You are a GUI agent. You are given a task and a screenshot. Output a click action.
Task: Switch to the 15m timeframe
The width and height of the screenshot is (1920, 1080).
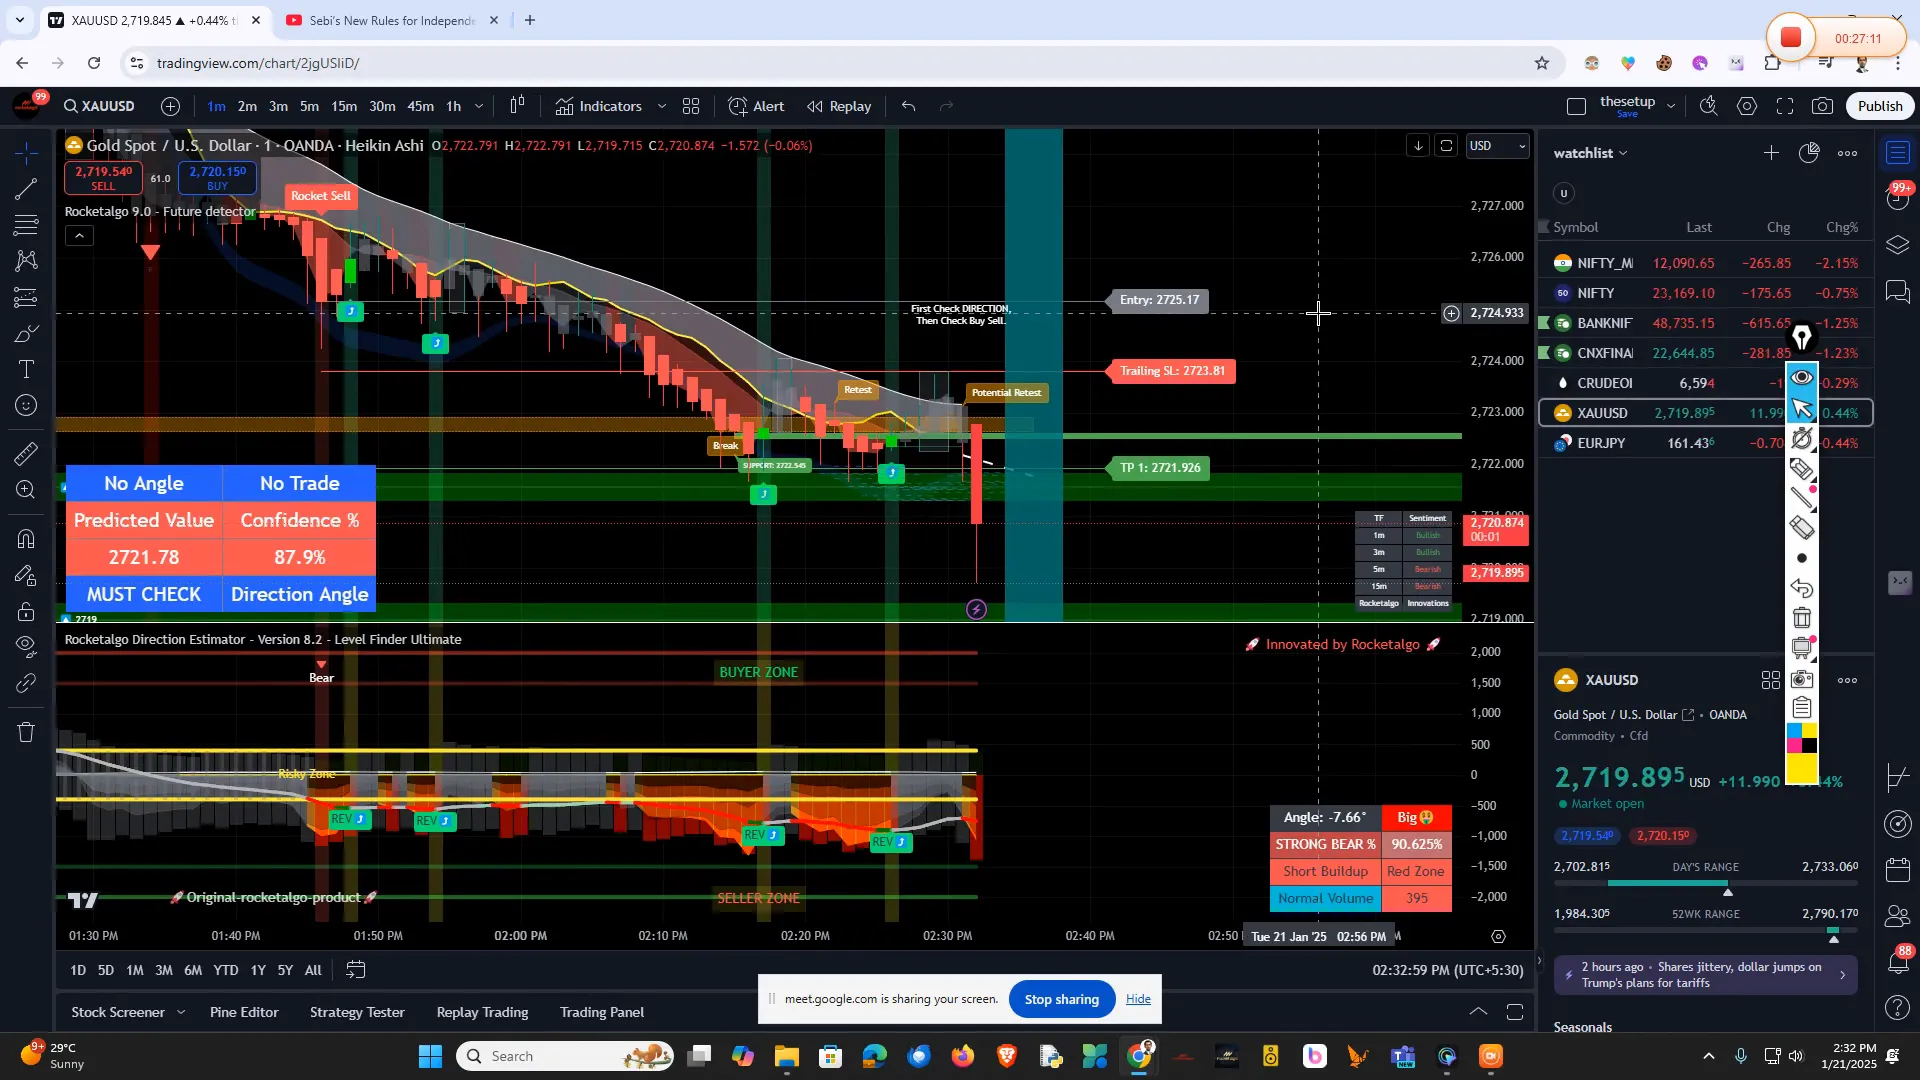pos(344,106)
